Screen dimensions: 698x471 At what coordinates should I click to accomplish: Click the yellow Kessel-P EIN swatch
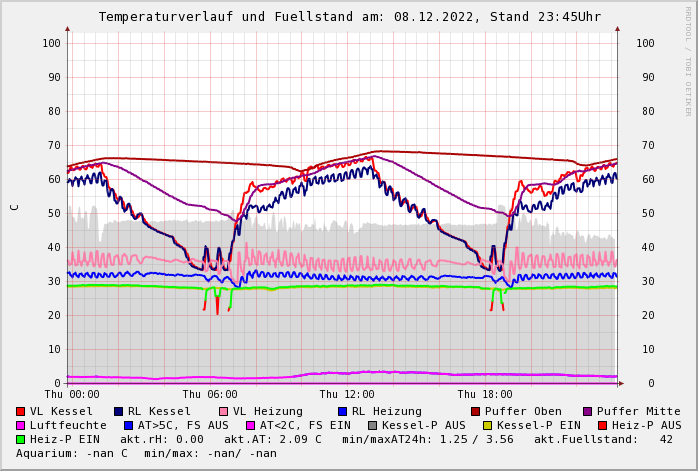tap(487, 425)
